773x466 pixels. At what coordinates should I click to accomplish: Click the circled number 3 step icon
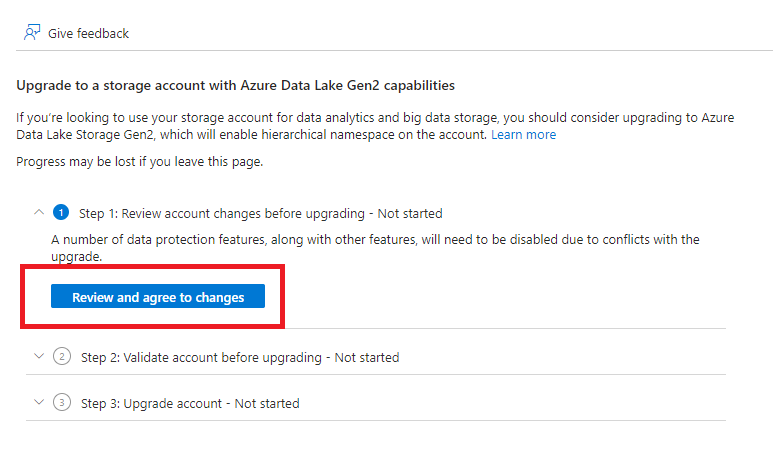(61, 403)
